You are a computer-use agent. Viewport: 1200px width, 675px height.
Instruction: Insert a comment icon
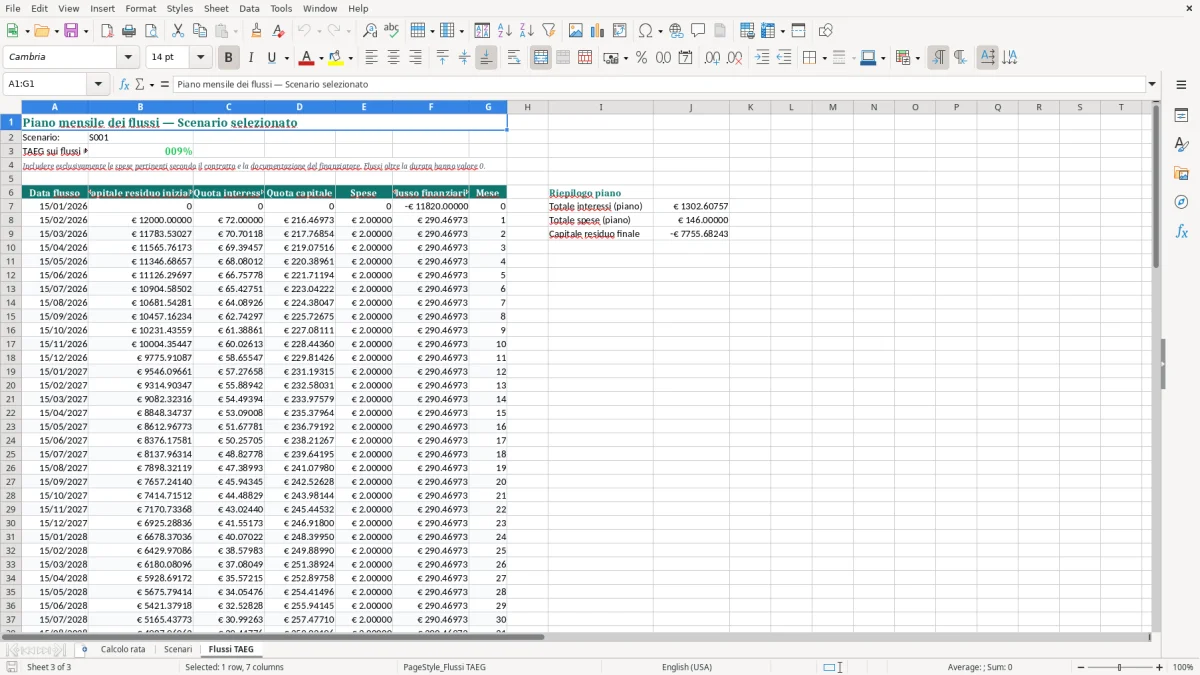click(x=699, y=31)
